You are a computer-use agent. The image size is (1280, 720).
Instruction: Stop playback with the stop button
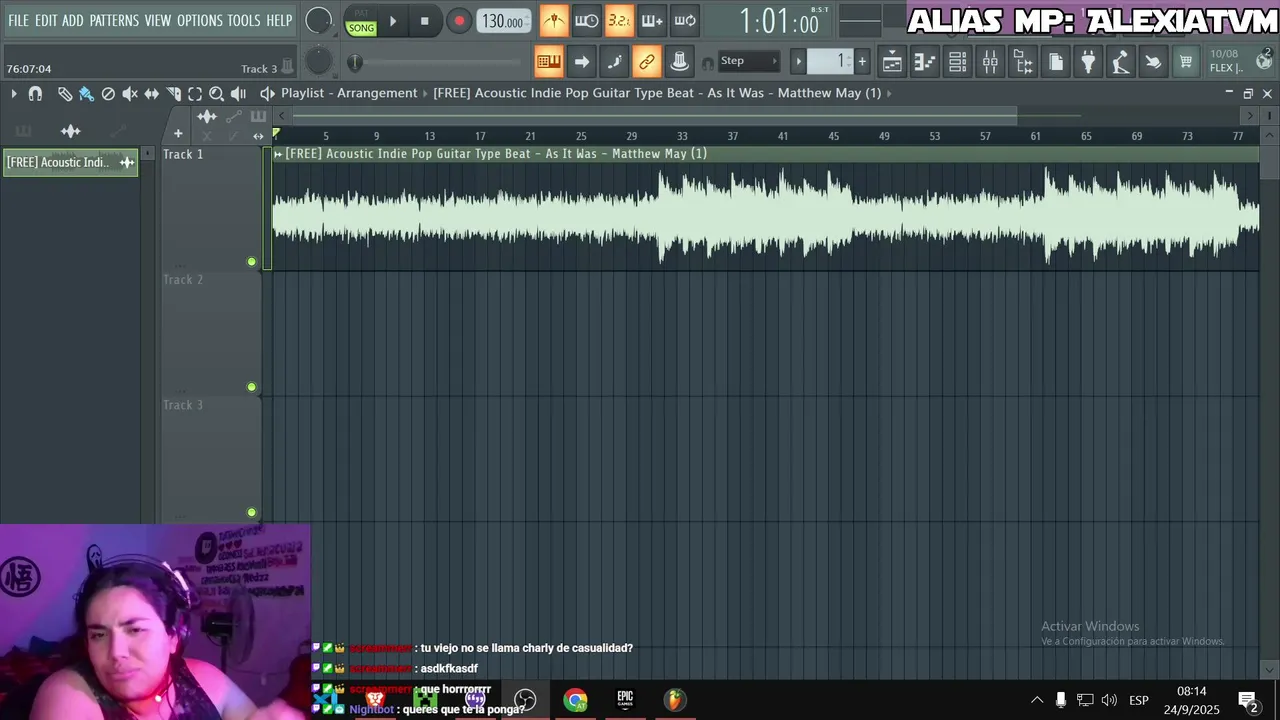click(425, 21)
